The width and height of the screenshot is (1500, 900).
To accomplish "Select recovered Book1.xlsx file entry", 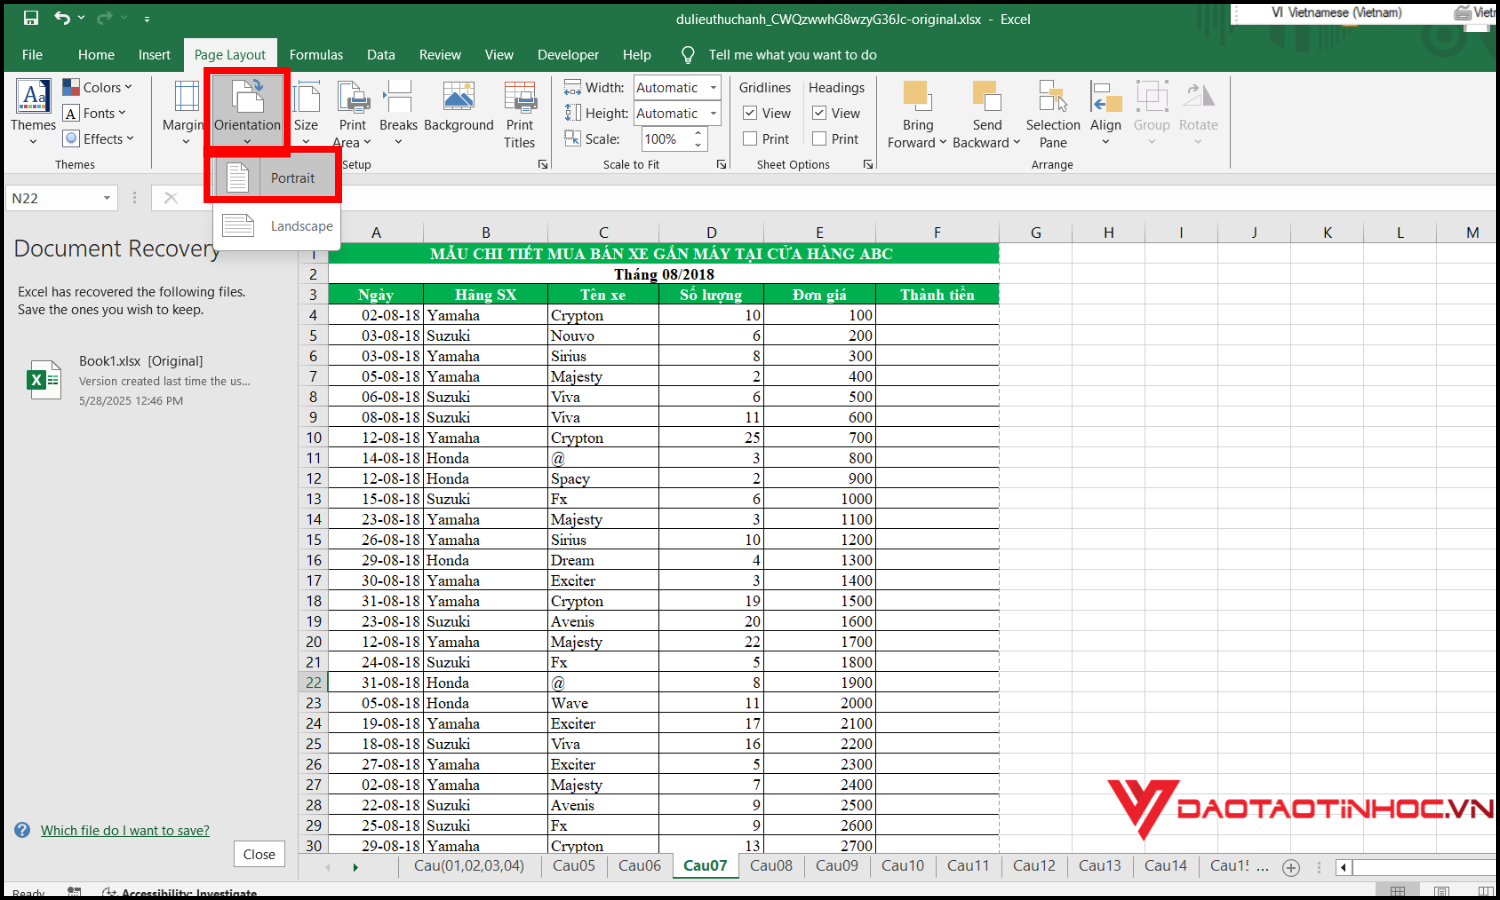I will pos(140,380).
